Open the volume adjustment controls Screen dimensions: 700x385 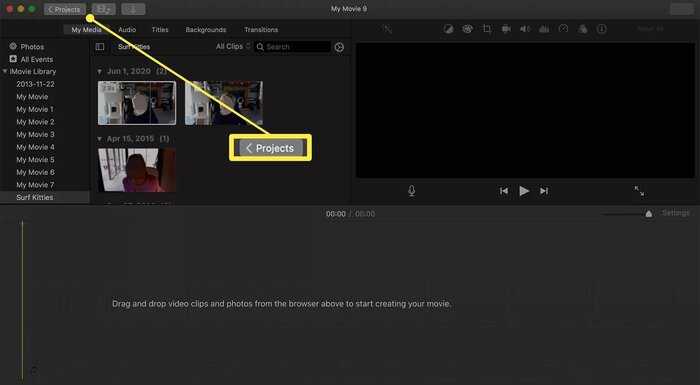(x=525, y=29)
